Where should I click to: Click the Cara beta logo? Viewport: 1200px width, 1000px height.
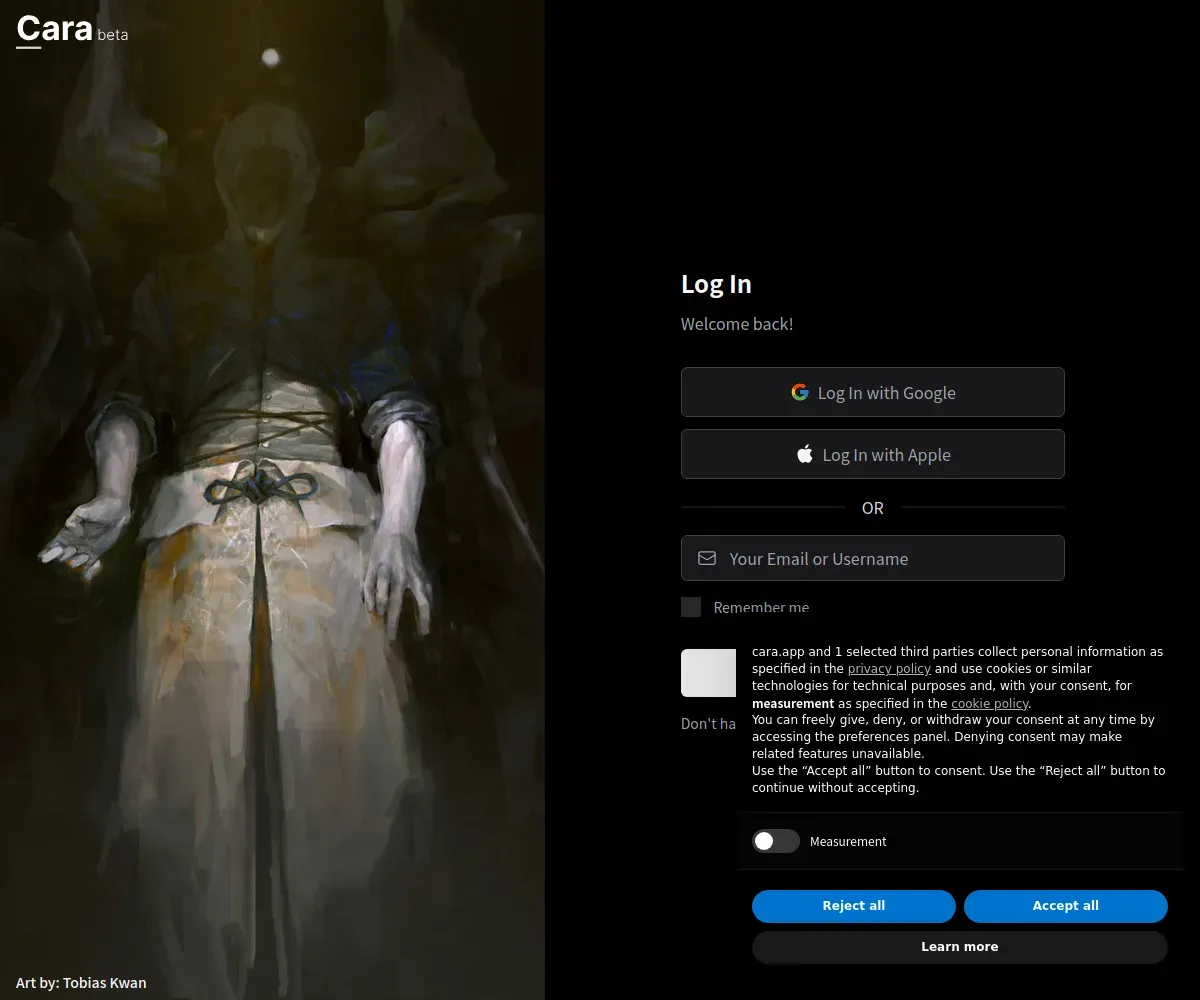(72, 29)
